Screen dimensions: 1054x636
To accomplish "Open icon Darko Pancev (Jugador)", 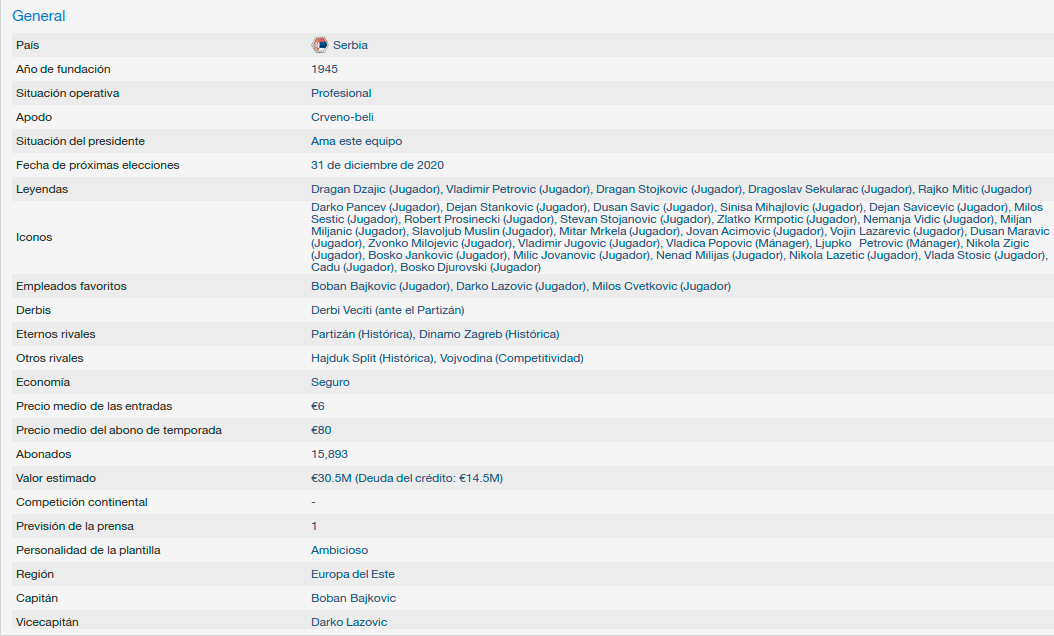I will tap(375, 207).
